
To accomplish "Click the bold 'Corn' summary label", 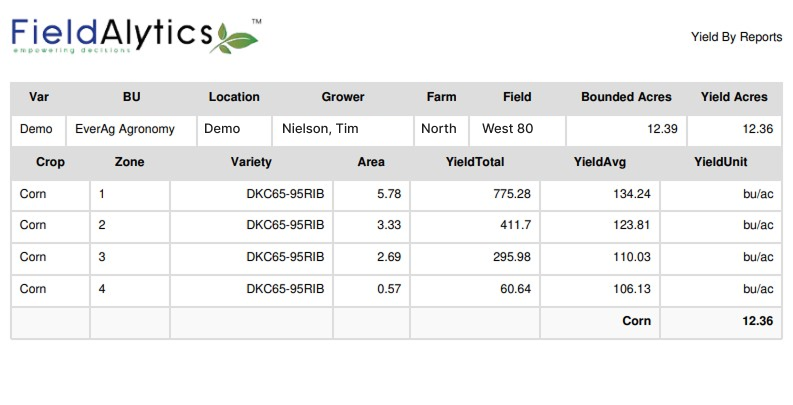I will pos(636,321).
